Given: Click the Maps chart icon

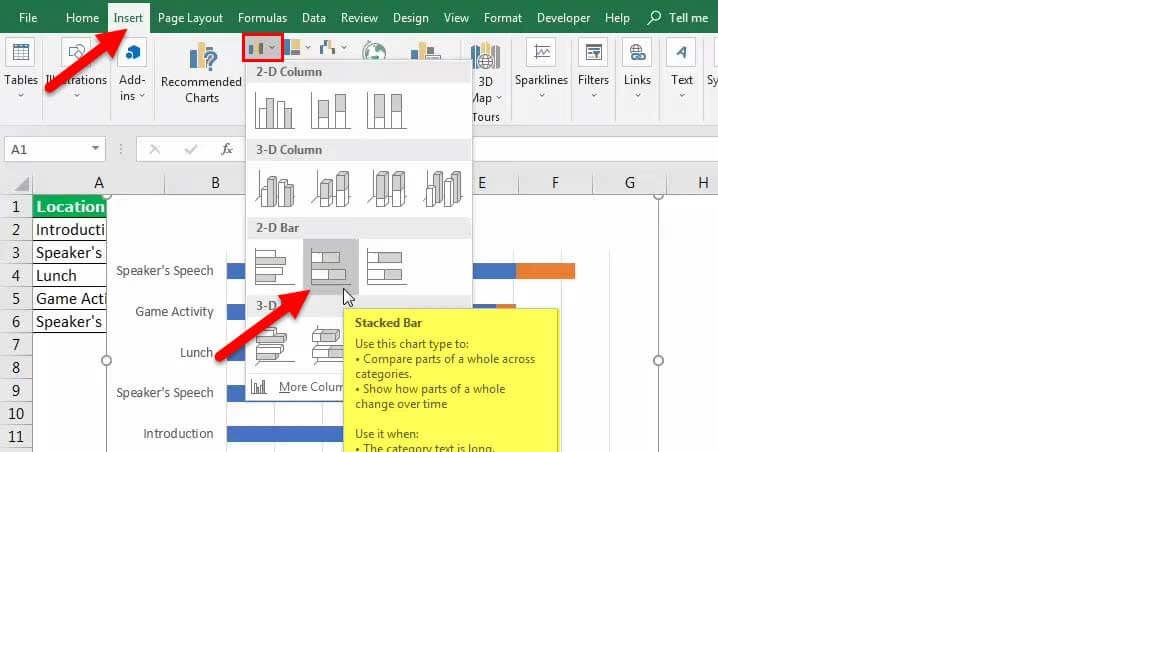Looking at the screenshot, I should [x=374, y=51].
